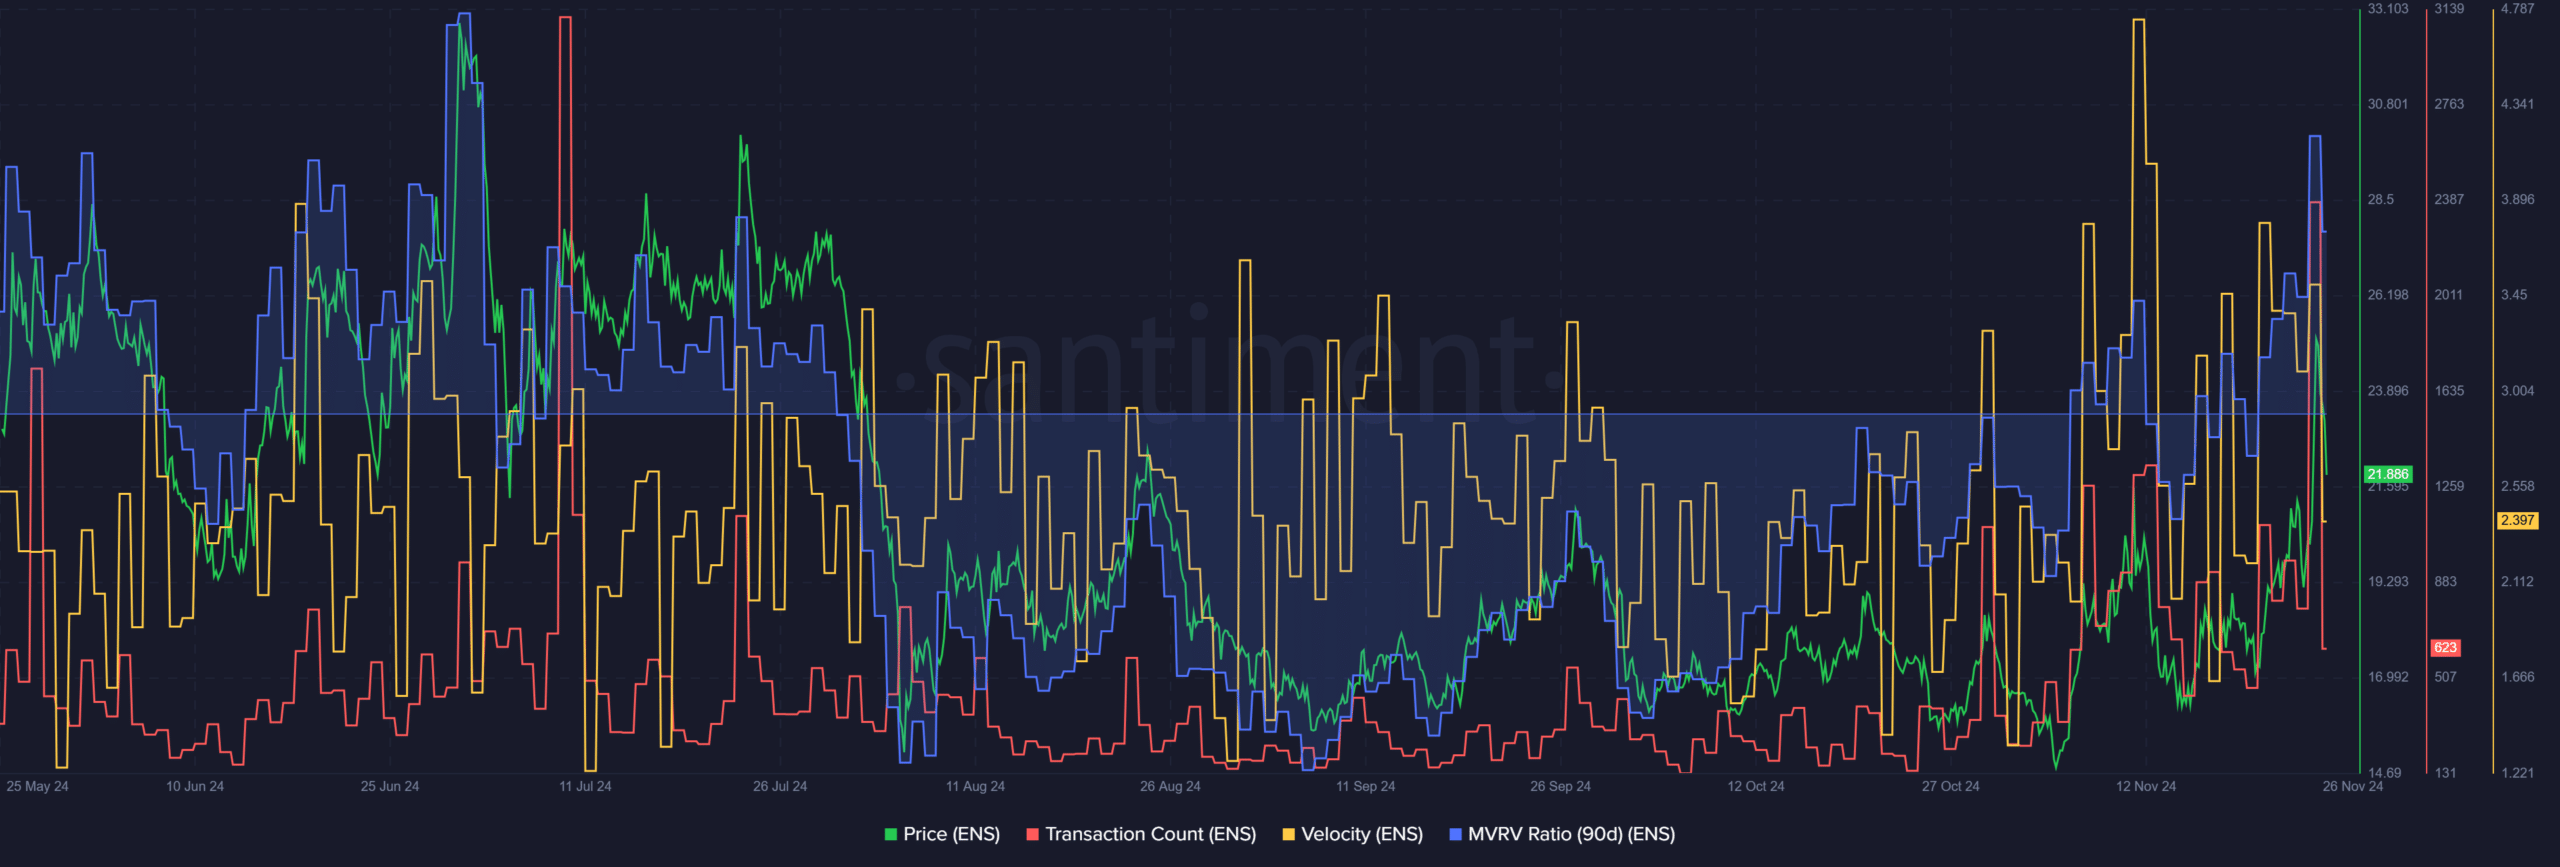
Task: Click the 4.787 velocity axis value
Action: (x=2518, y=8)
